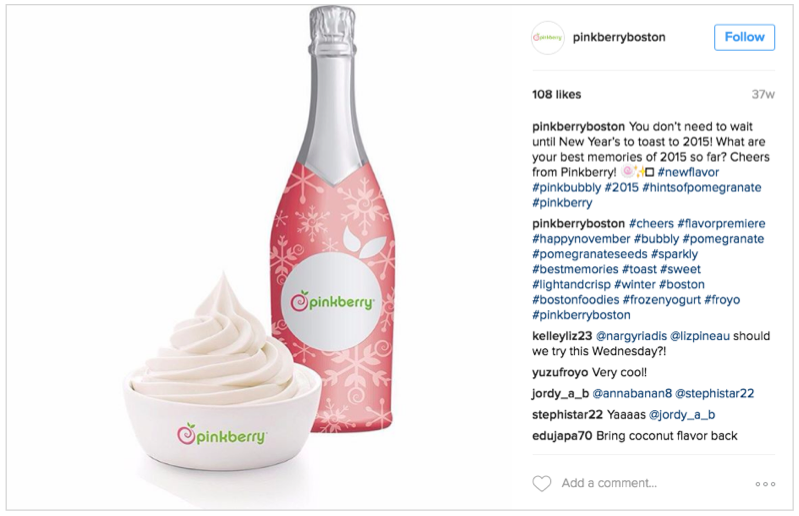Click the 37w post timestamp

point(763,94)
